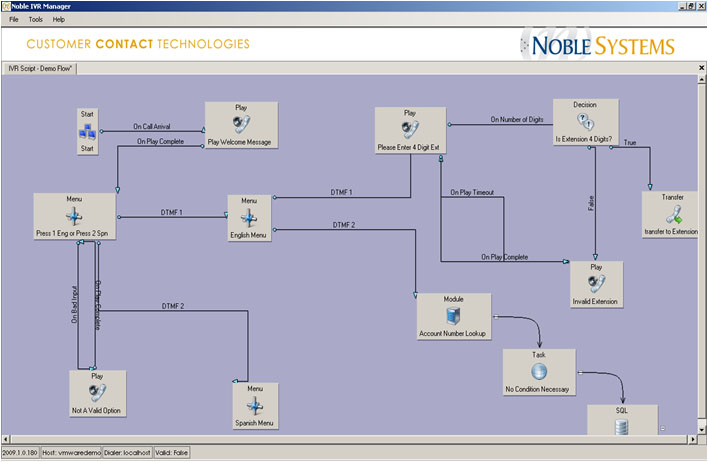708x462 pixels.
Task: Open the Help menu
Action: tap(59, 19)
